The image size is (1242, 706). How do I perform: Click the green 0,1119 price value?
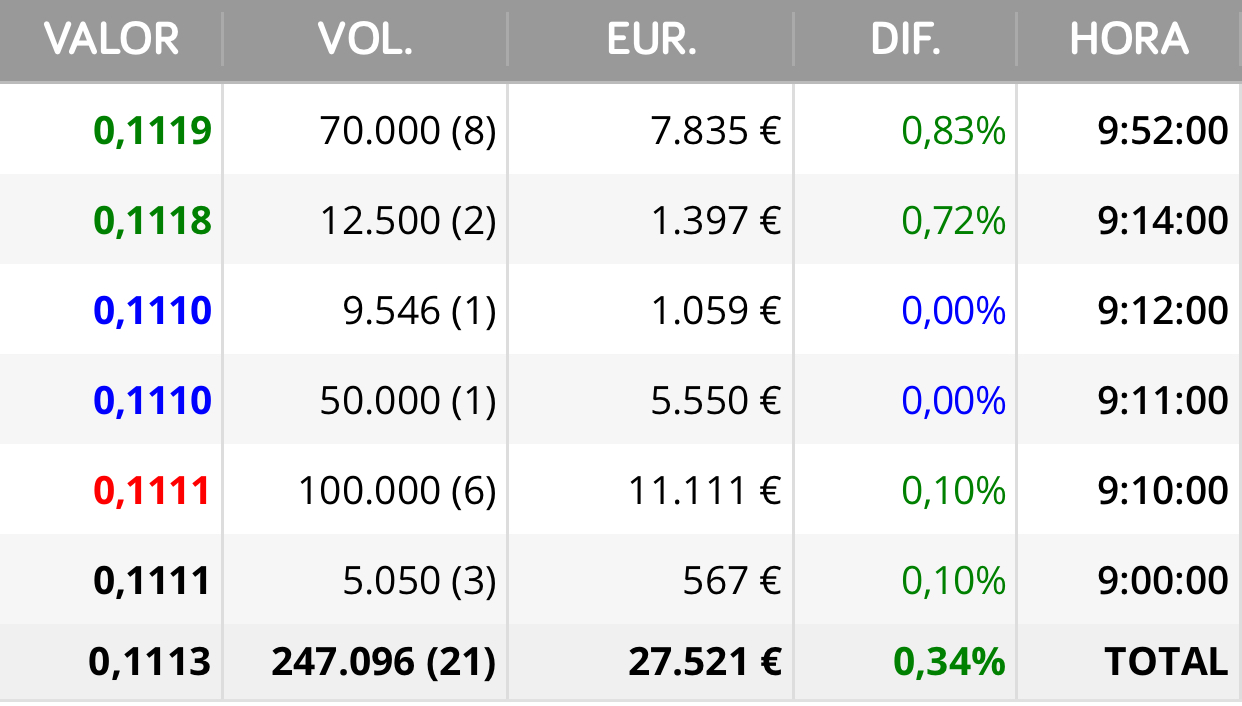click(x=153, y=130)
